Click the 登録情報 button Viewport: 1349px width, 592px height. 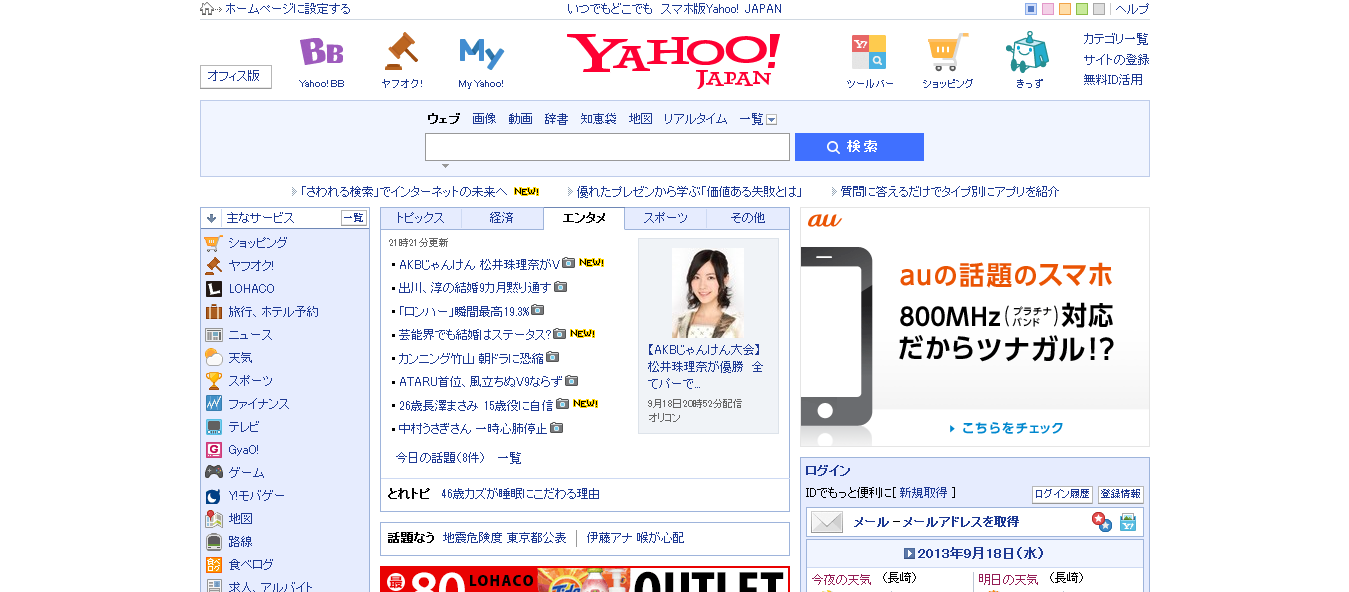[x=1120, y=494]
